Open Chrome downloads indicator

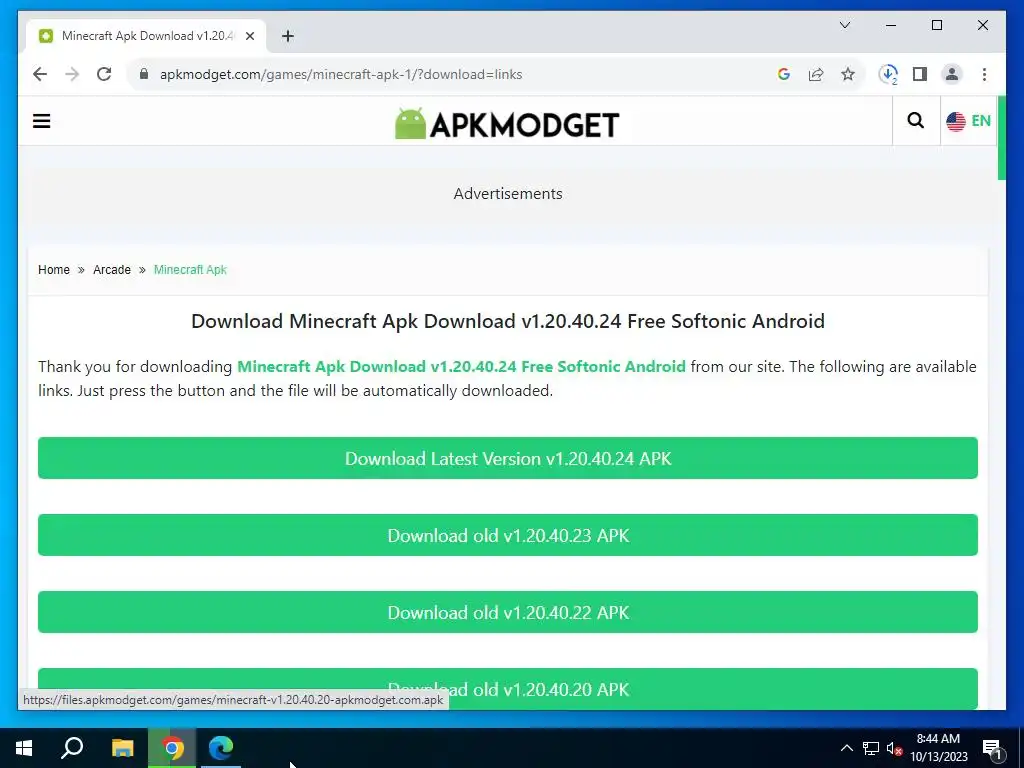click(x=888, y=74)
